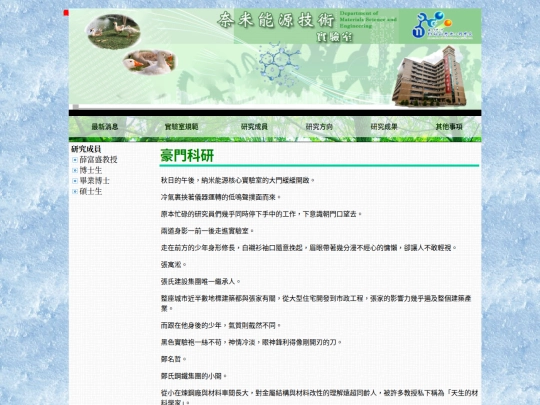Expand the icon beside 碩士生
Screen dimensions: 540x405
click(x=75, y=191)
